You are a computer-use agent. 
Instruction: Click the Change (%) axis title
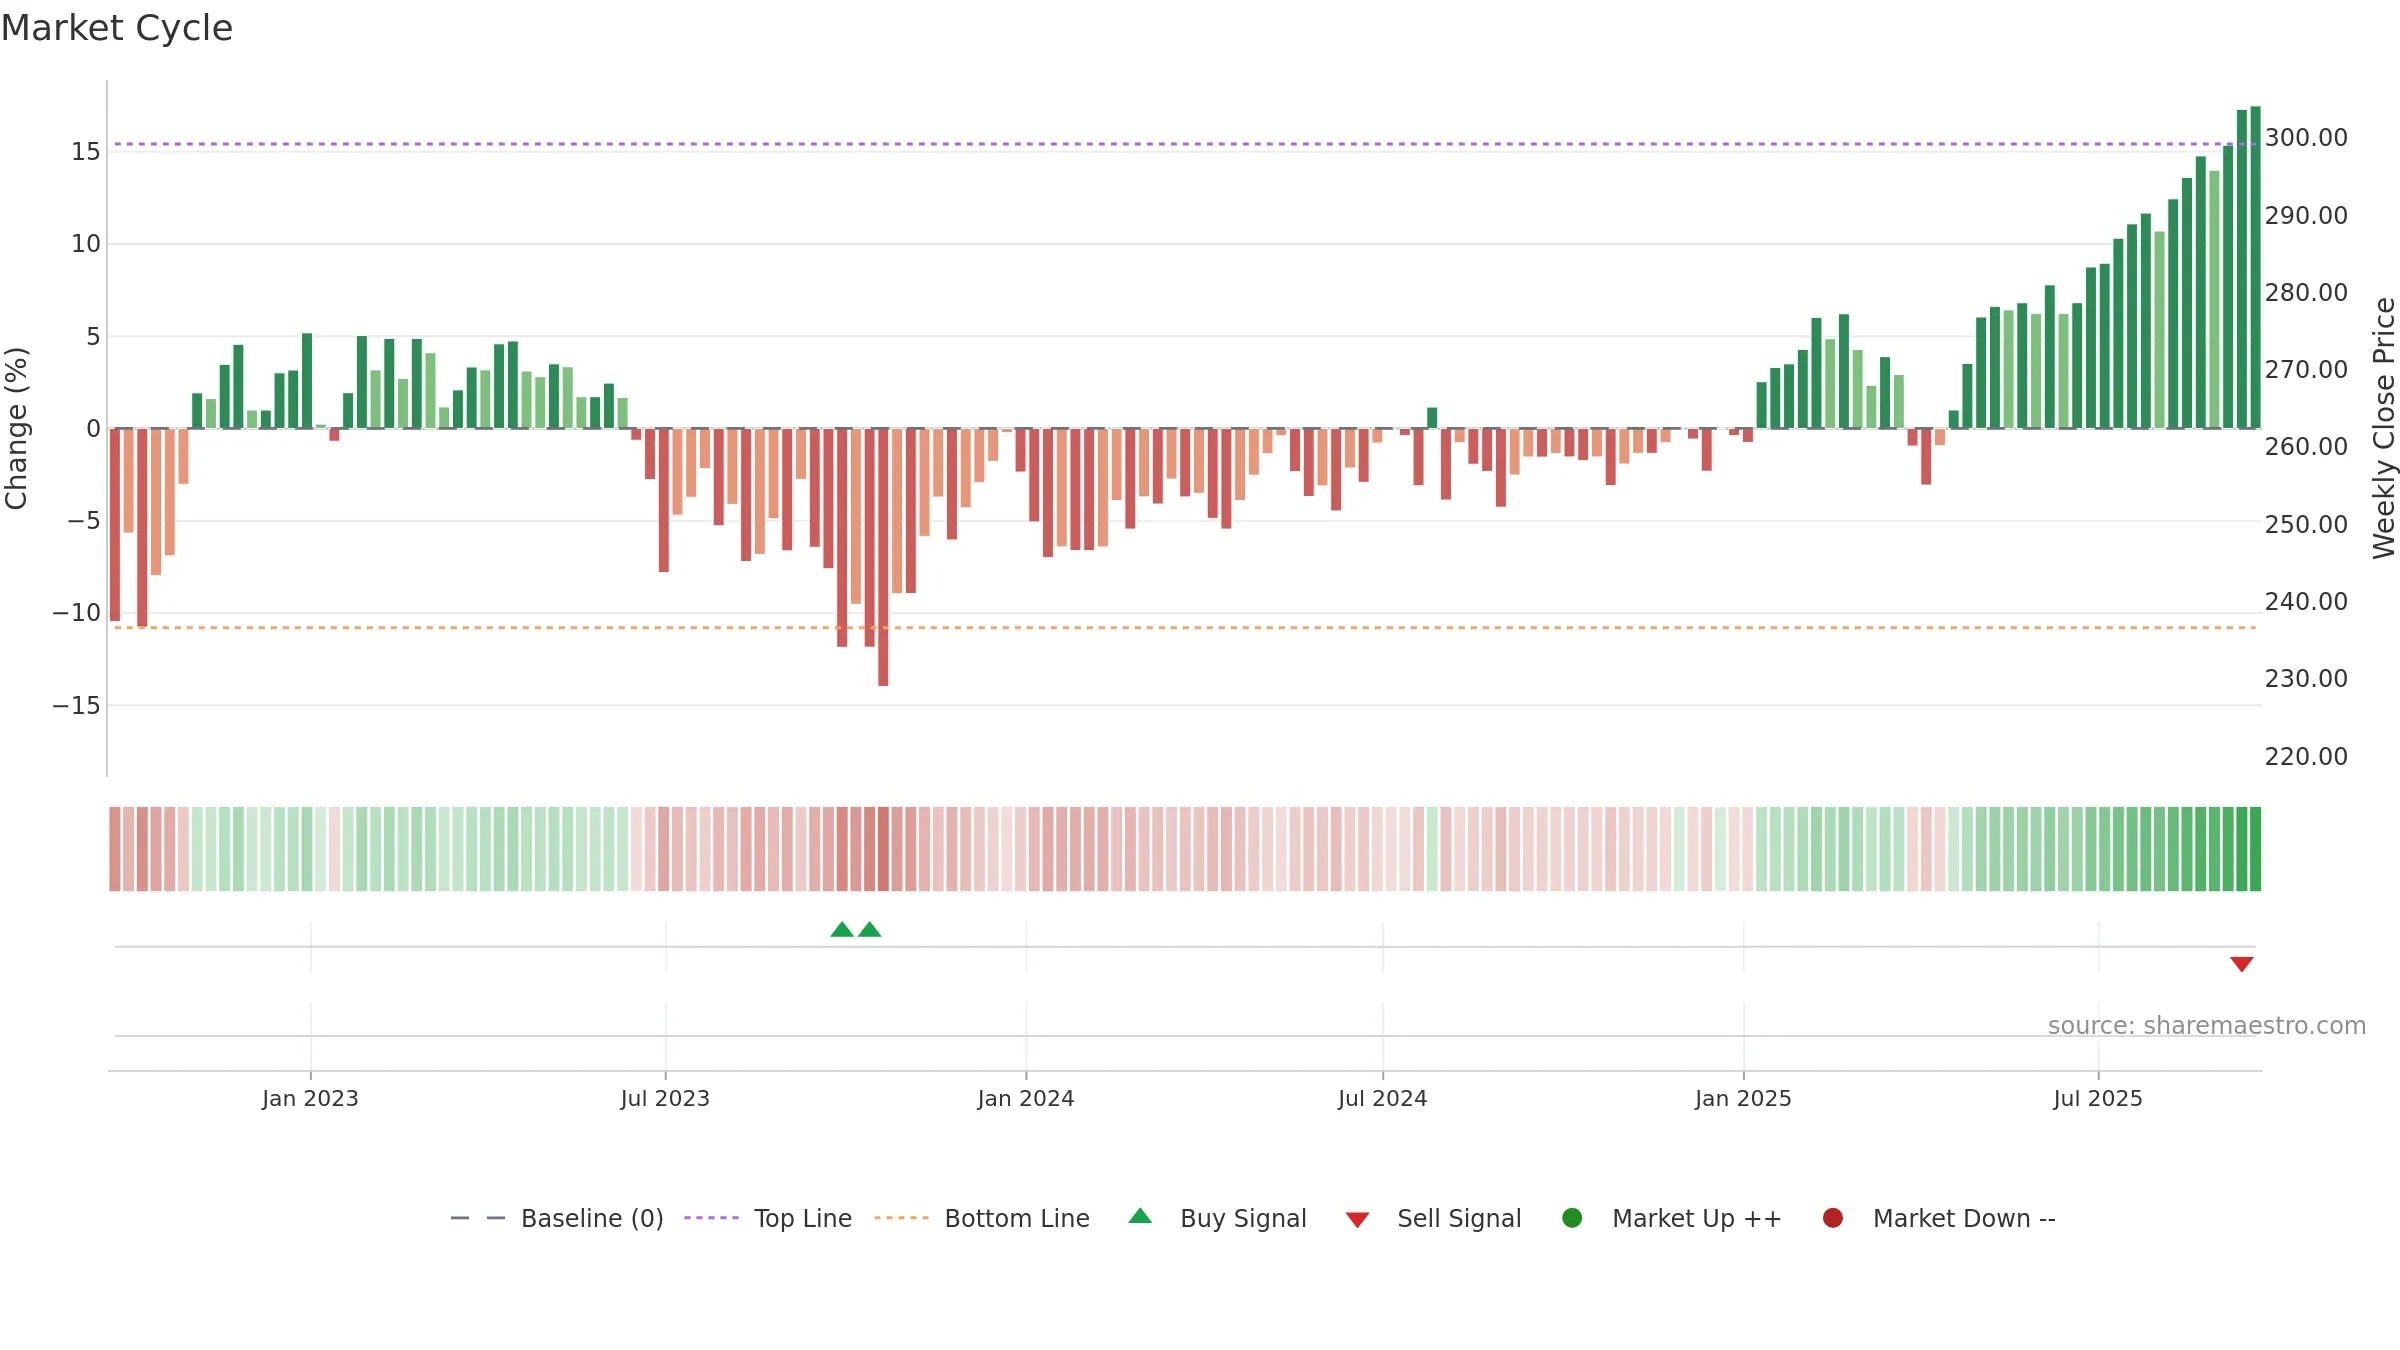point(16,428)
